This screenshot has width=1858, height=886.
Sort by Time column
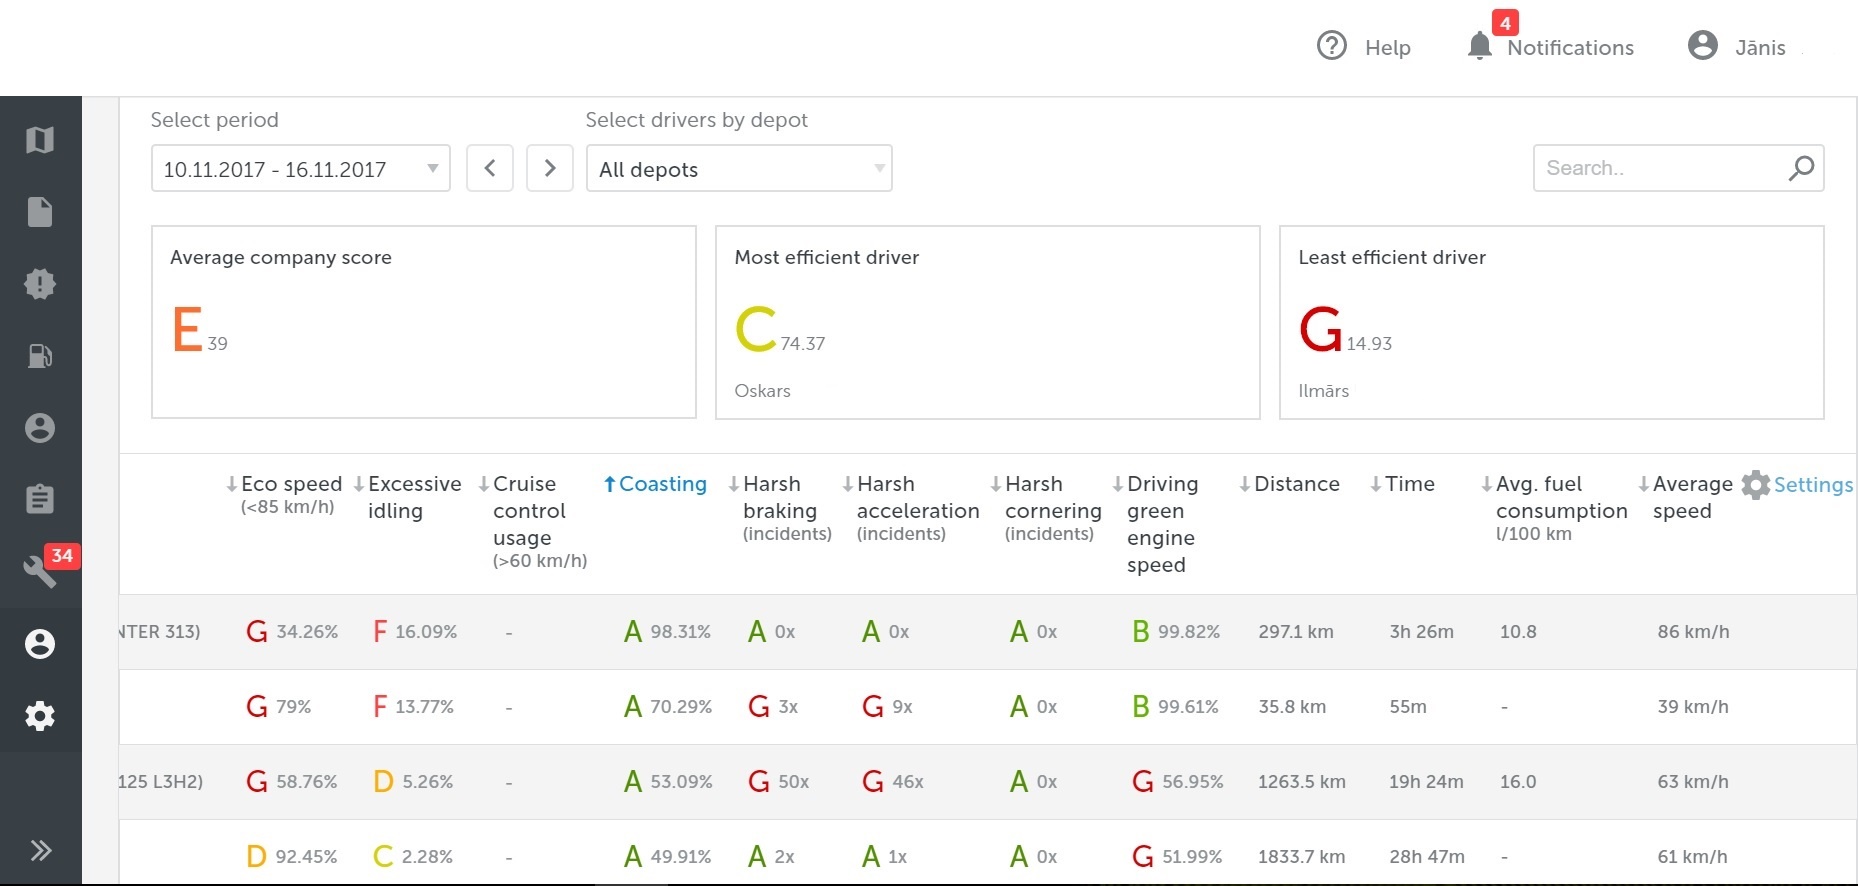(x=1402, y=484)
